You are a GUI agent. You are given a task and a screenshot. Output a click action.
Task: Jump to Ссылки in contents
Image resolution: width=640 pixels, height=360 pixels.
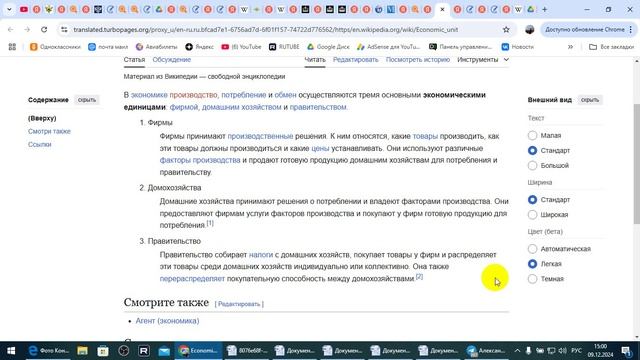(40, 144)
